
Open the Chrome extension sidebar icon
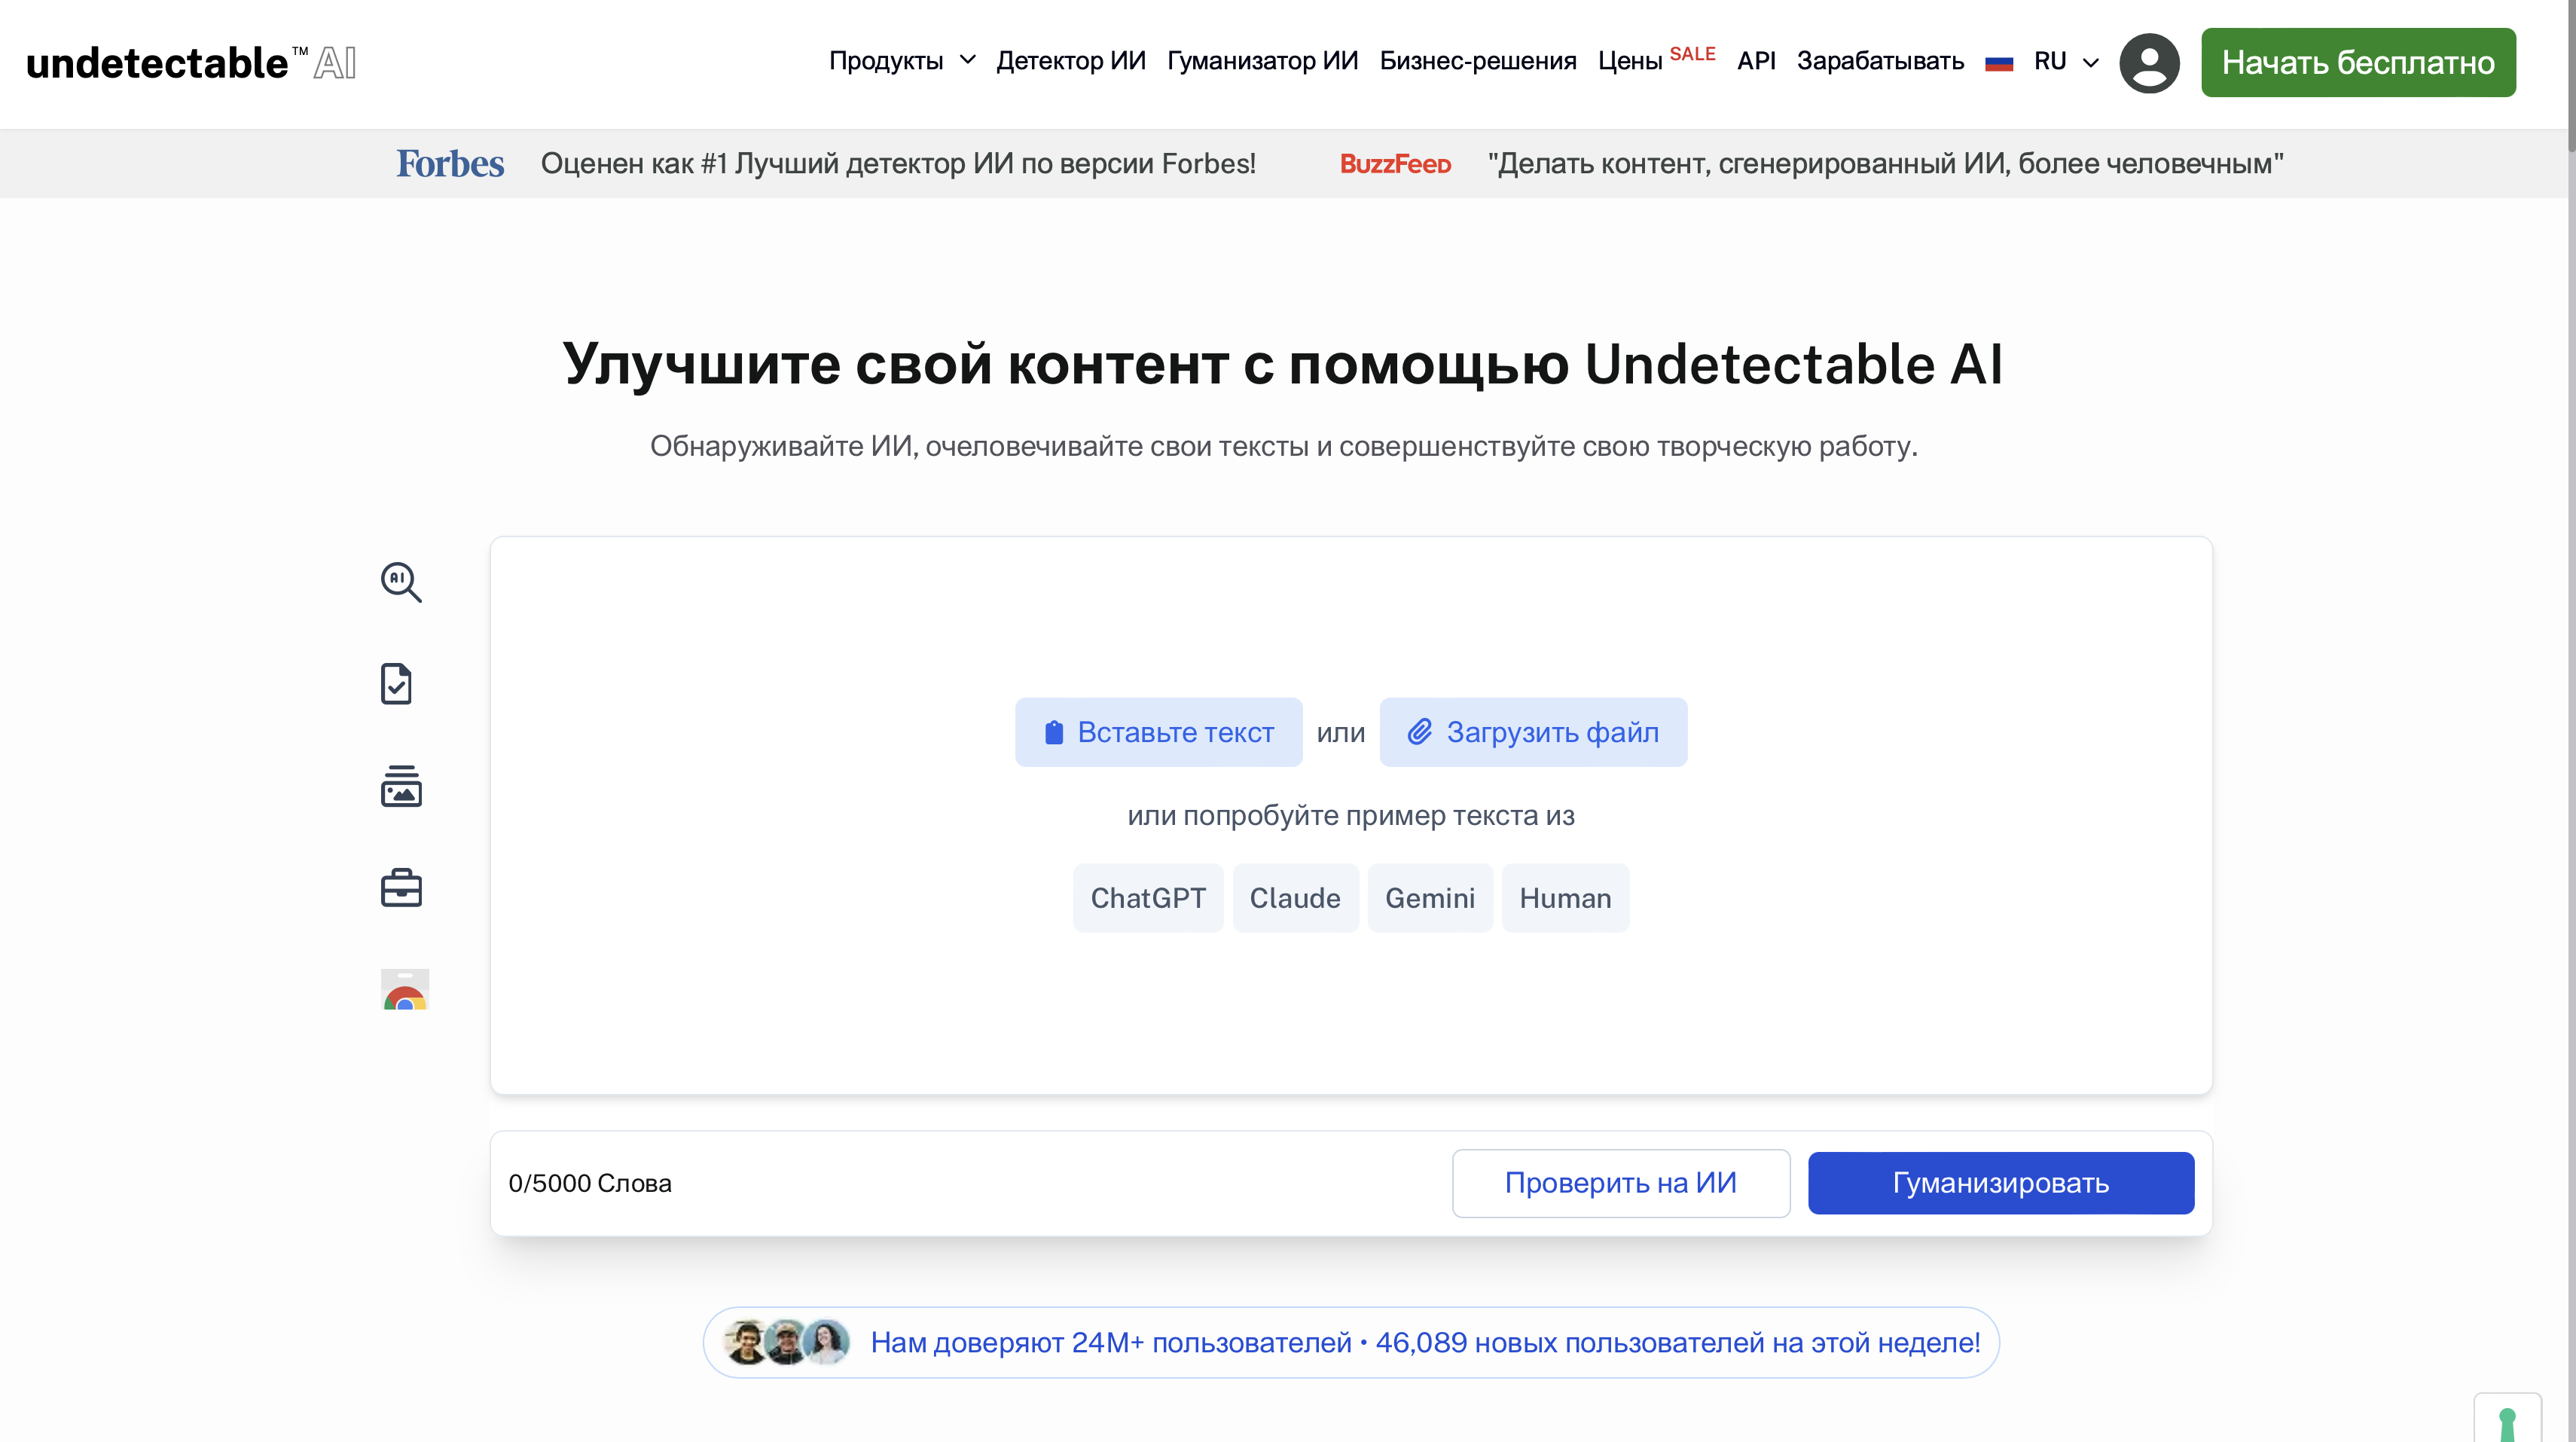click(405, 989)
